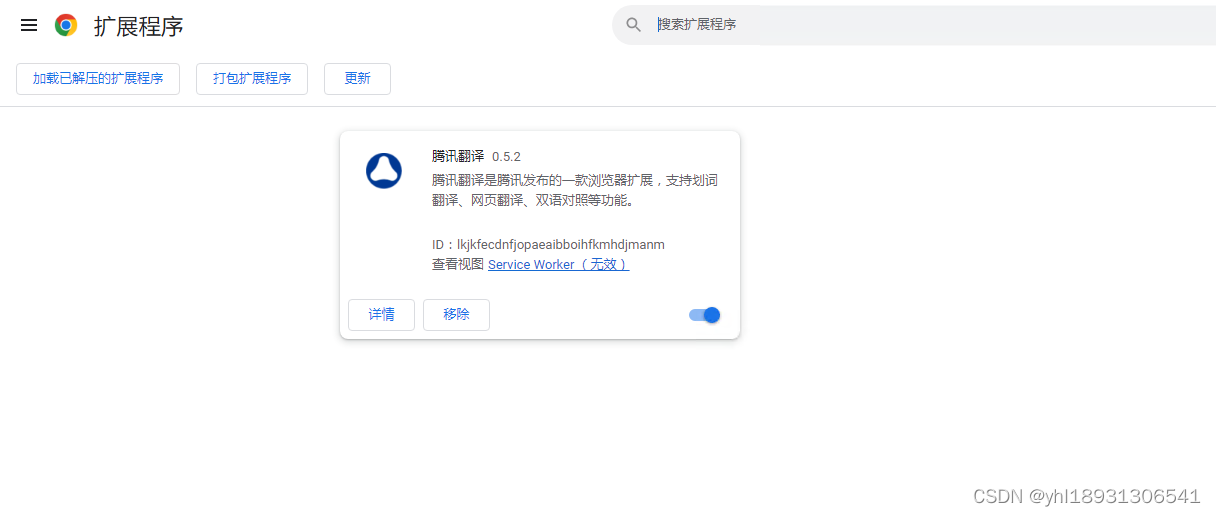Click the 查看视图 label
Viewport: 1216px width, 516px height.
tap(458, 265)
